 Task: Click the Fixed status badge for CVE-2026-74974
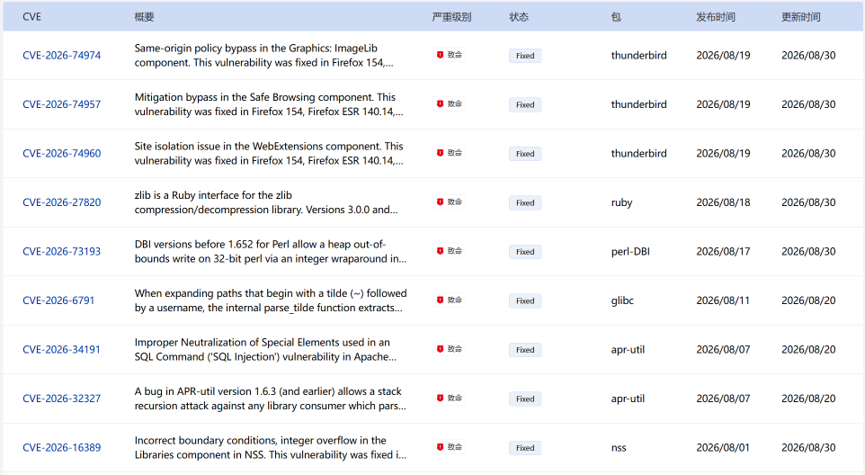(525, 56)
